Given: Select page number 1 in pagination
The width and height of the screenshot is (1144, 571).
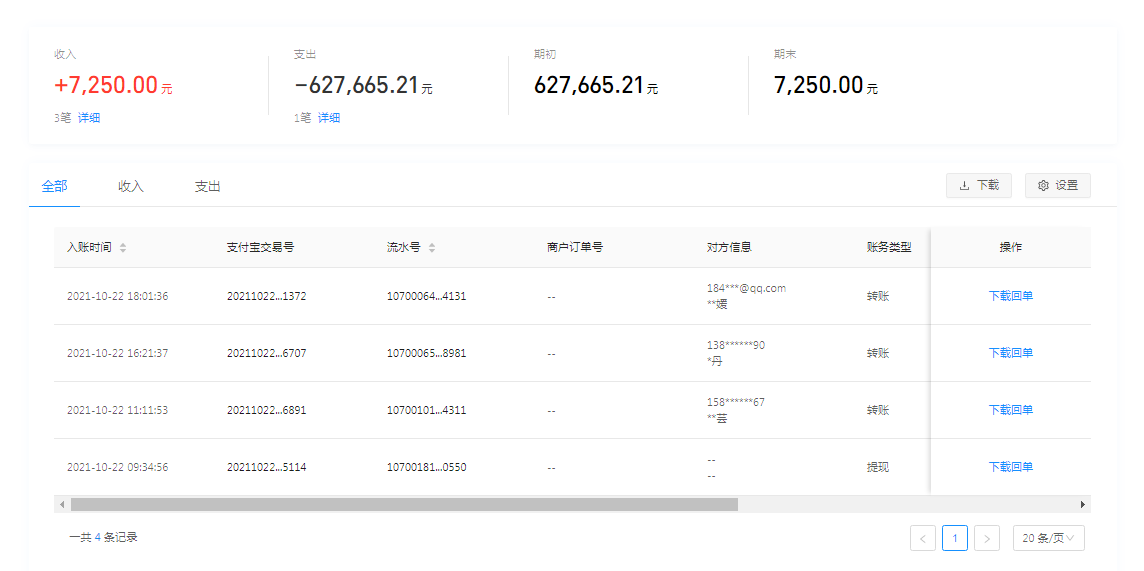Looking at the screenshot, I should pos(954,538).
